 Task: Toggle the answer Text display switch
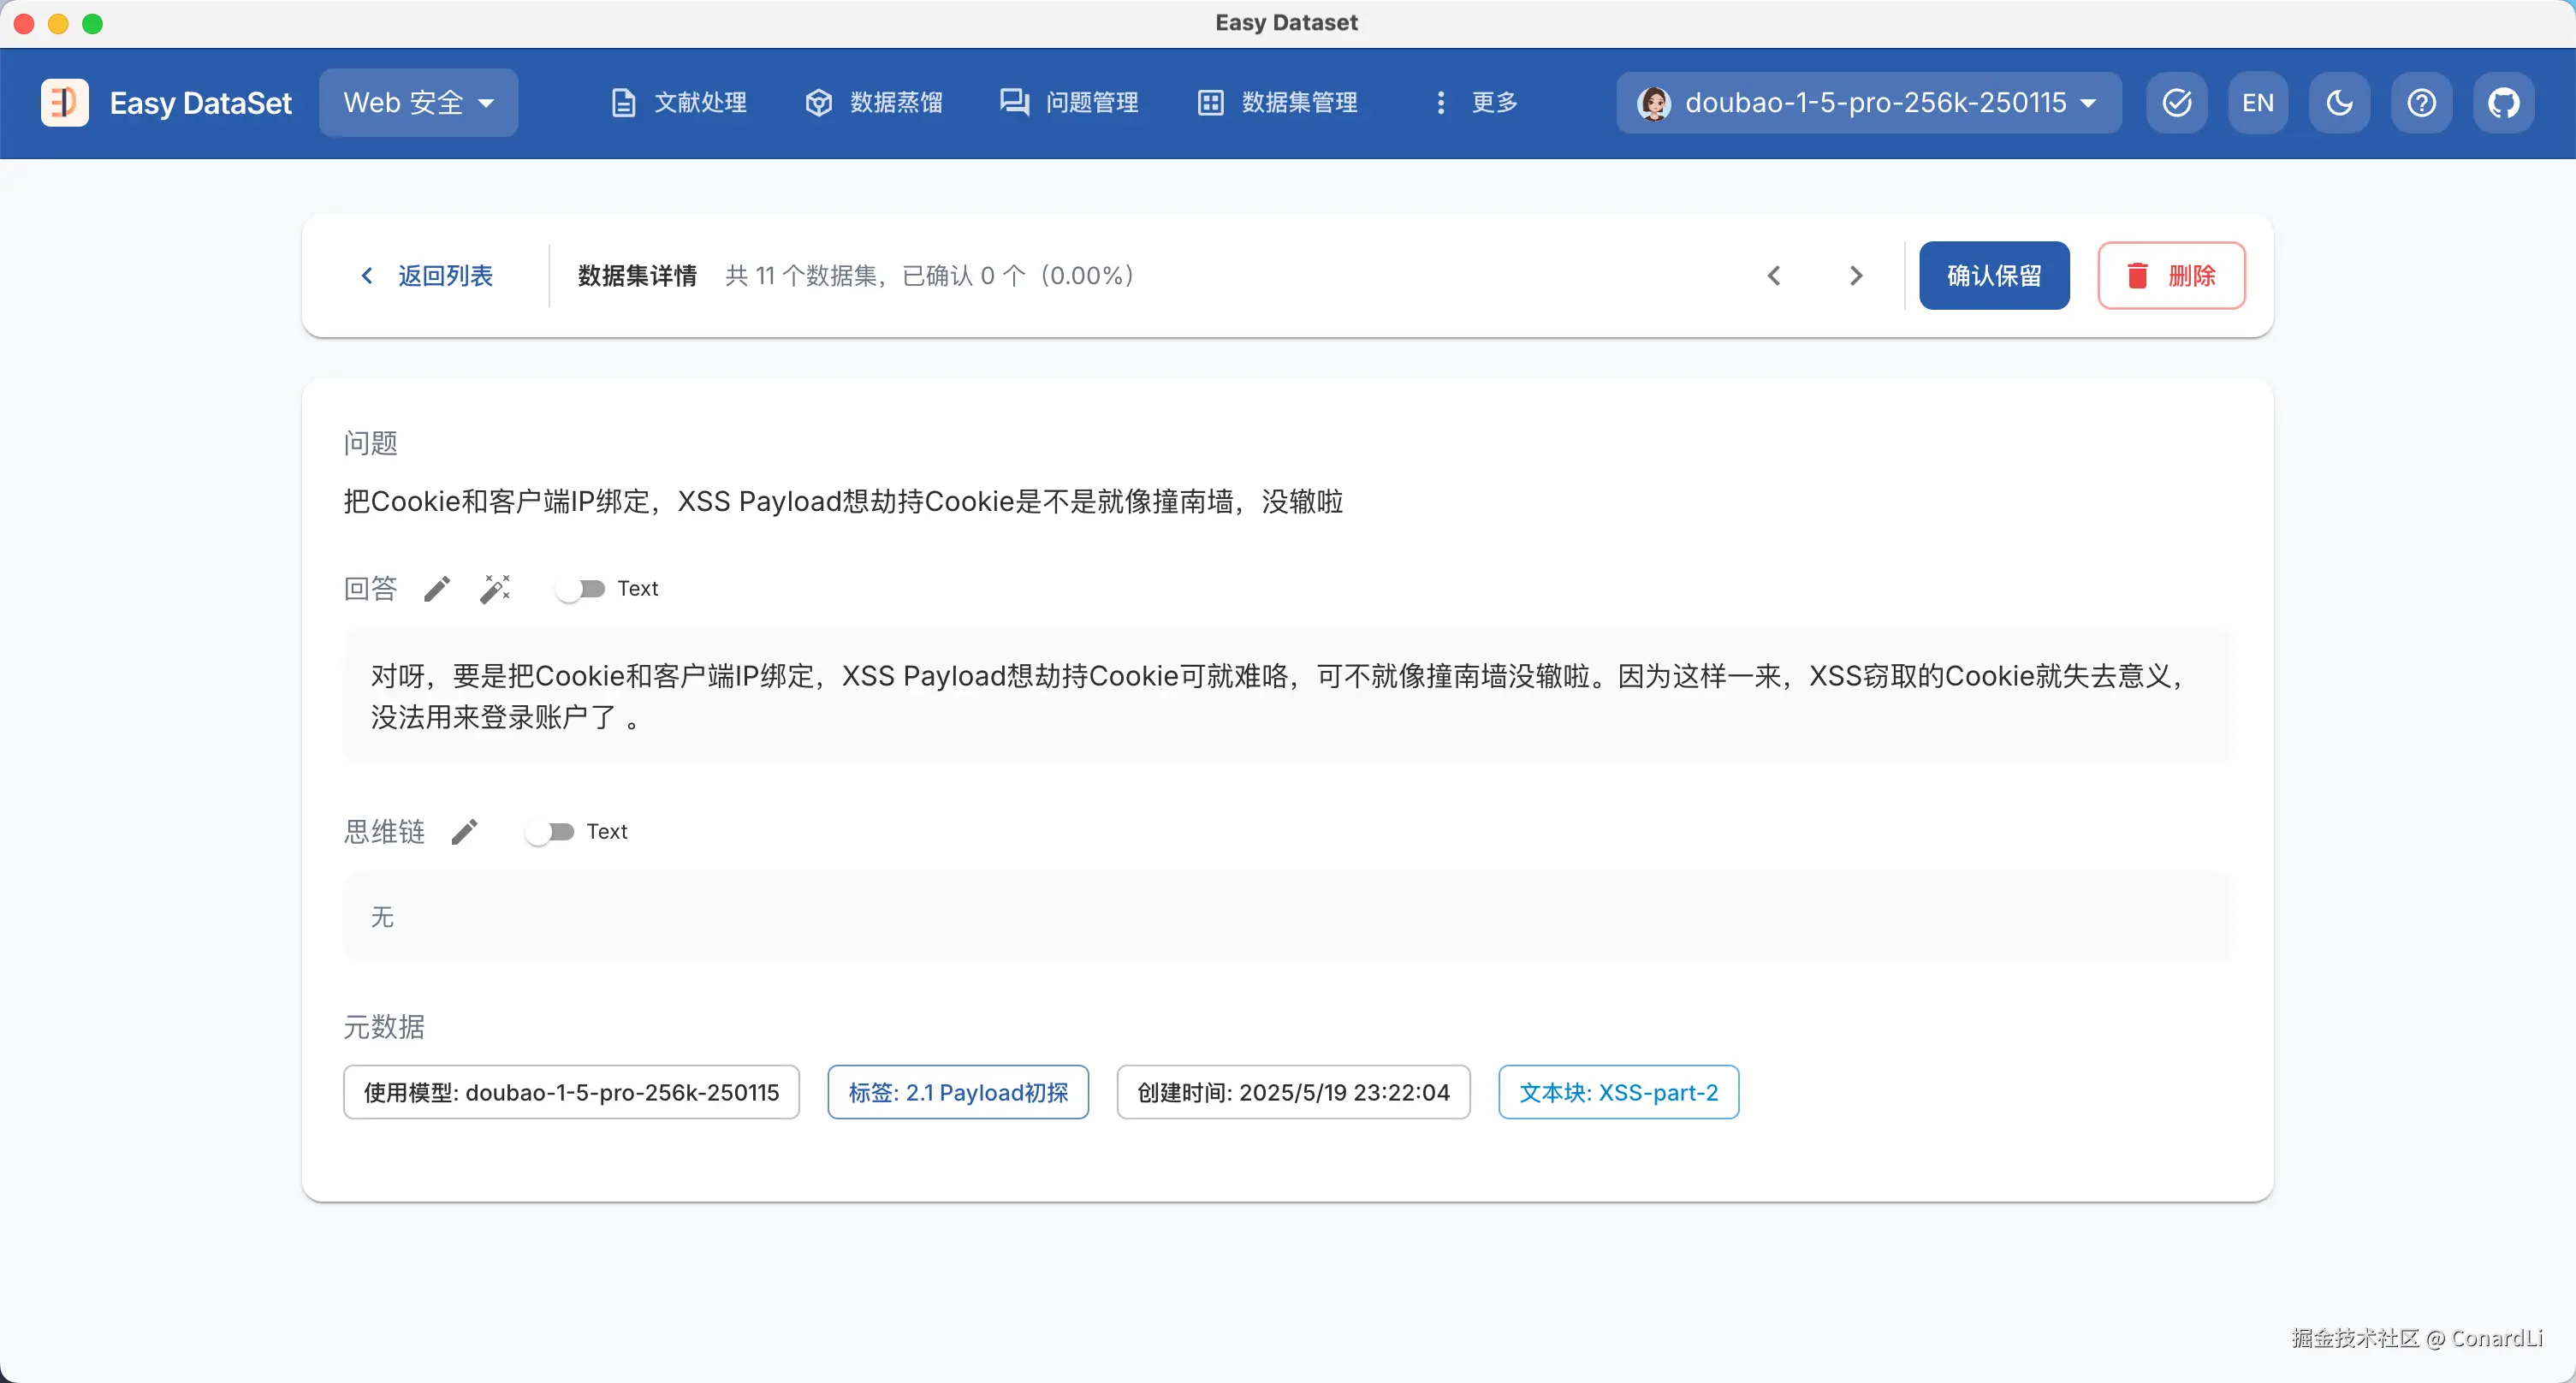pyautogui.click(x=581, y=589)
